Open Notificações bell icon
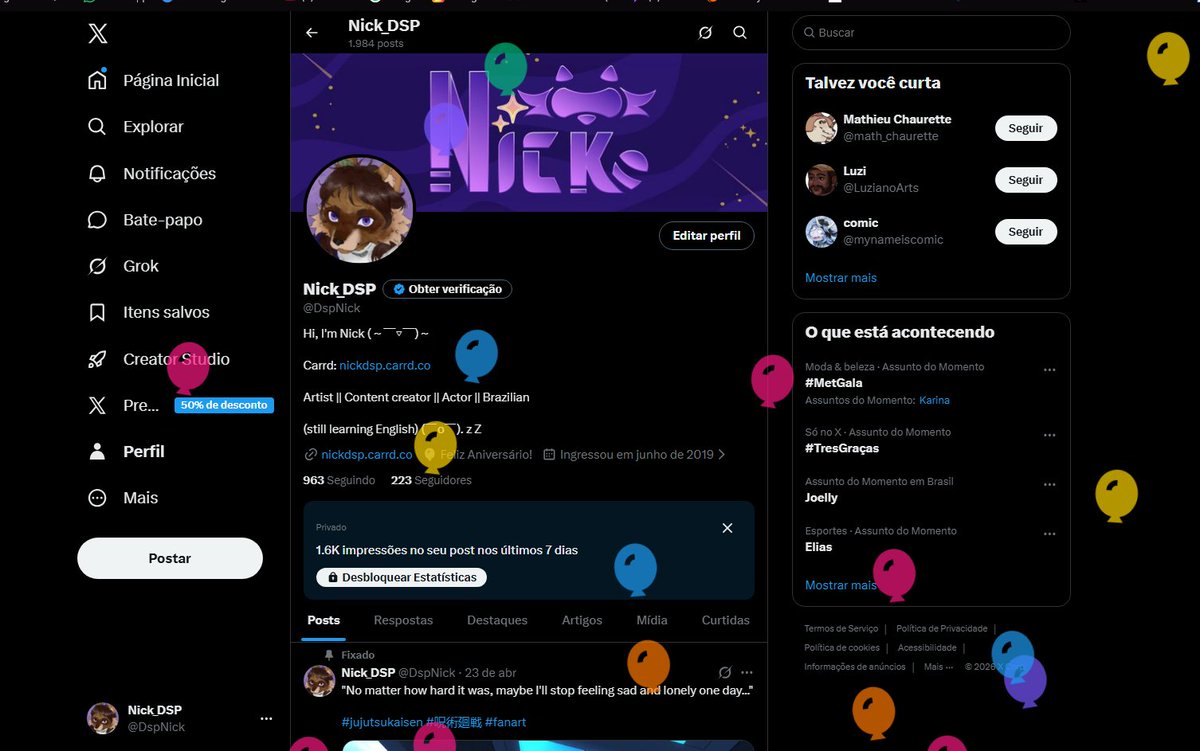The height and width of the screenshot is (751, 1200). (x=97, y=173)
